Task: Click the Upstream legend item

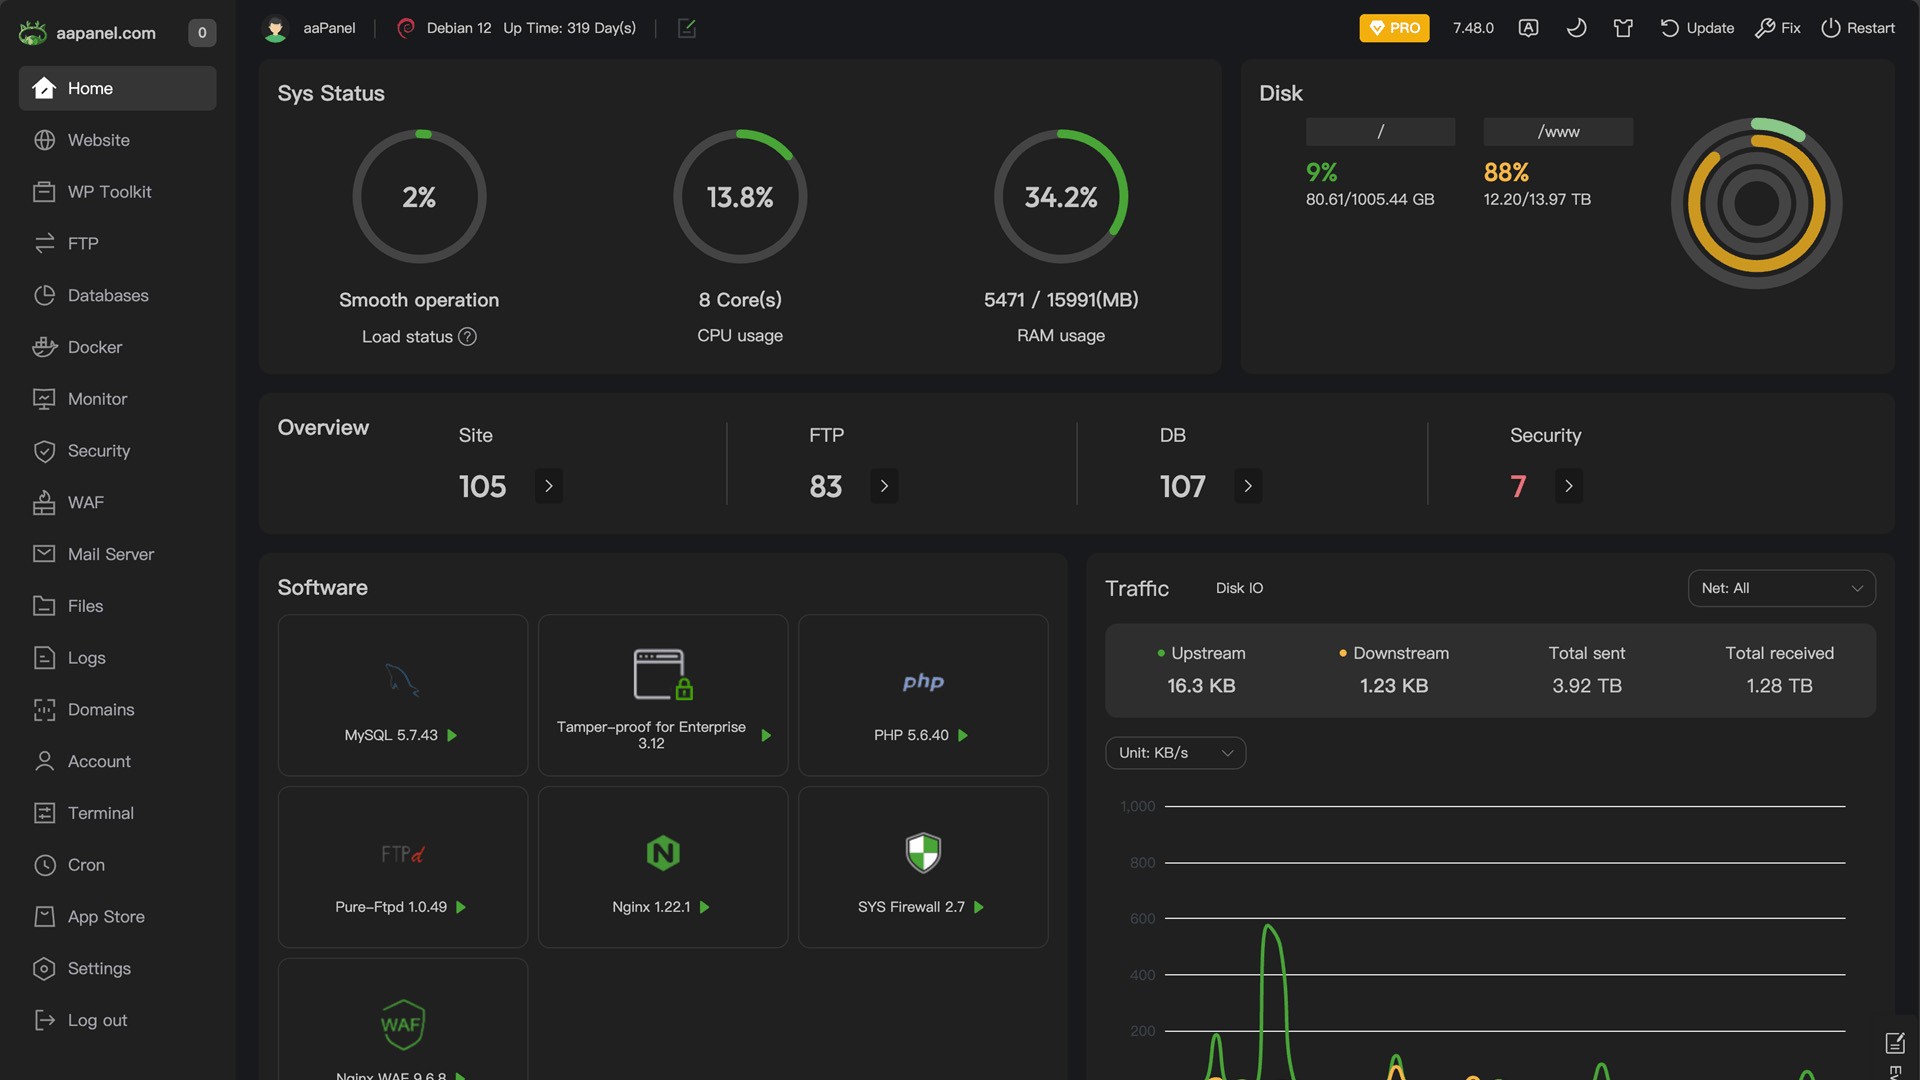Action: pos(1201,653)
